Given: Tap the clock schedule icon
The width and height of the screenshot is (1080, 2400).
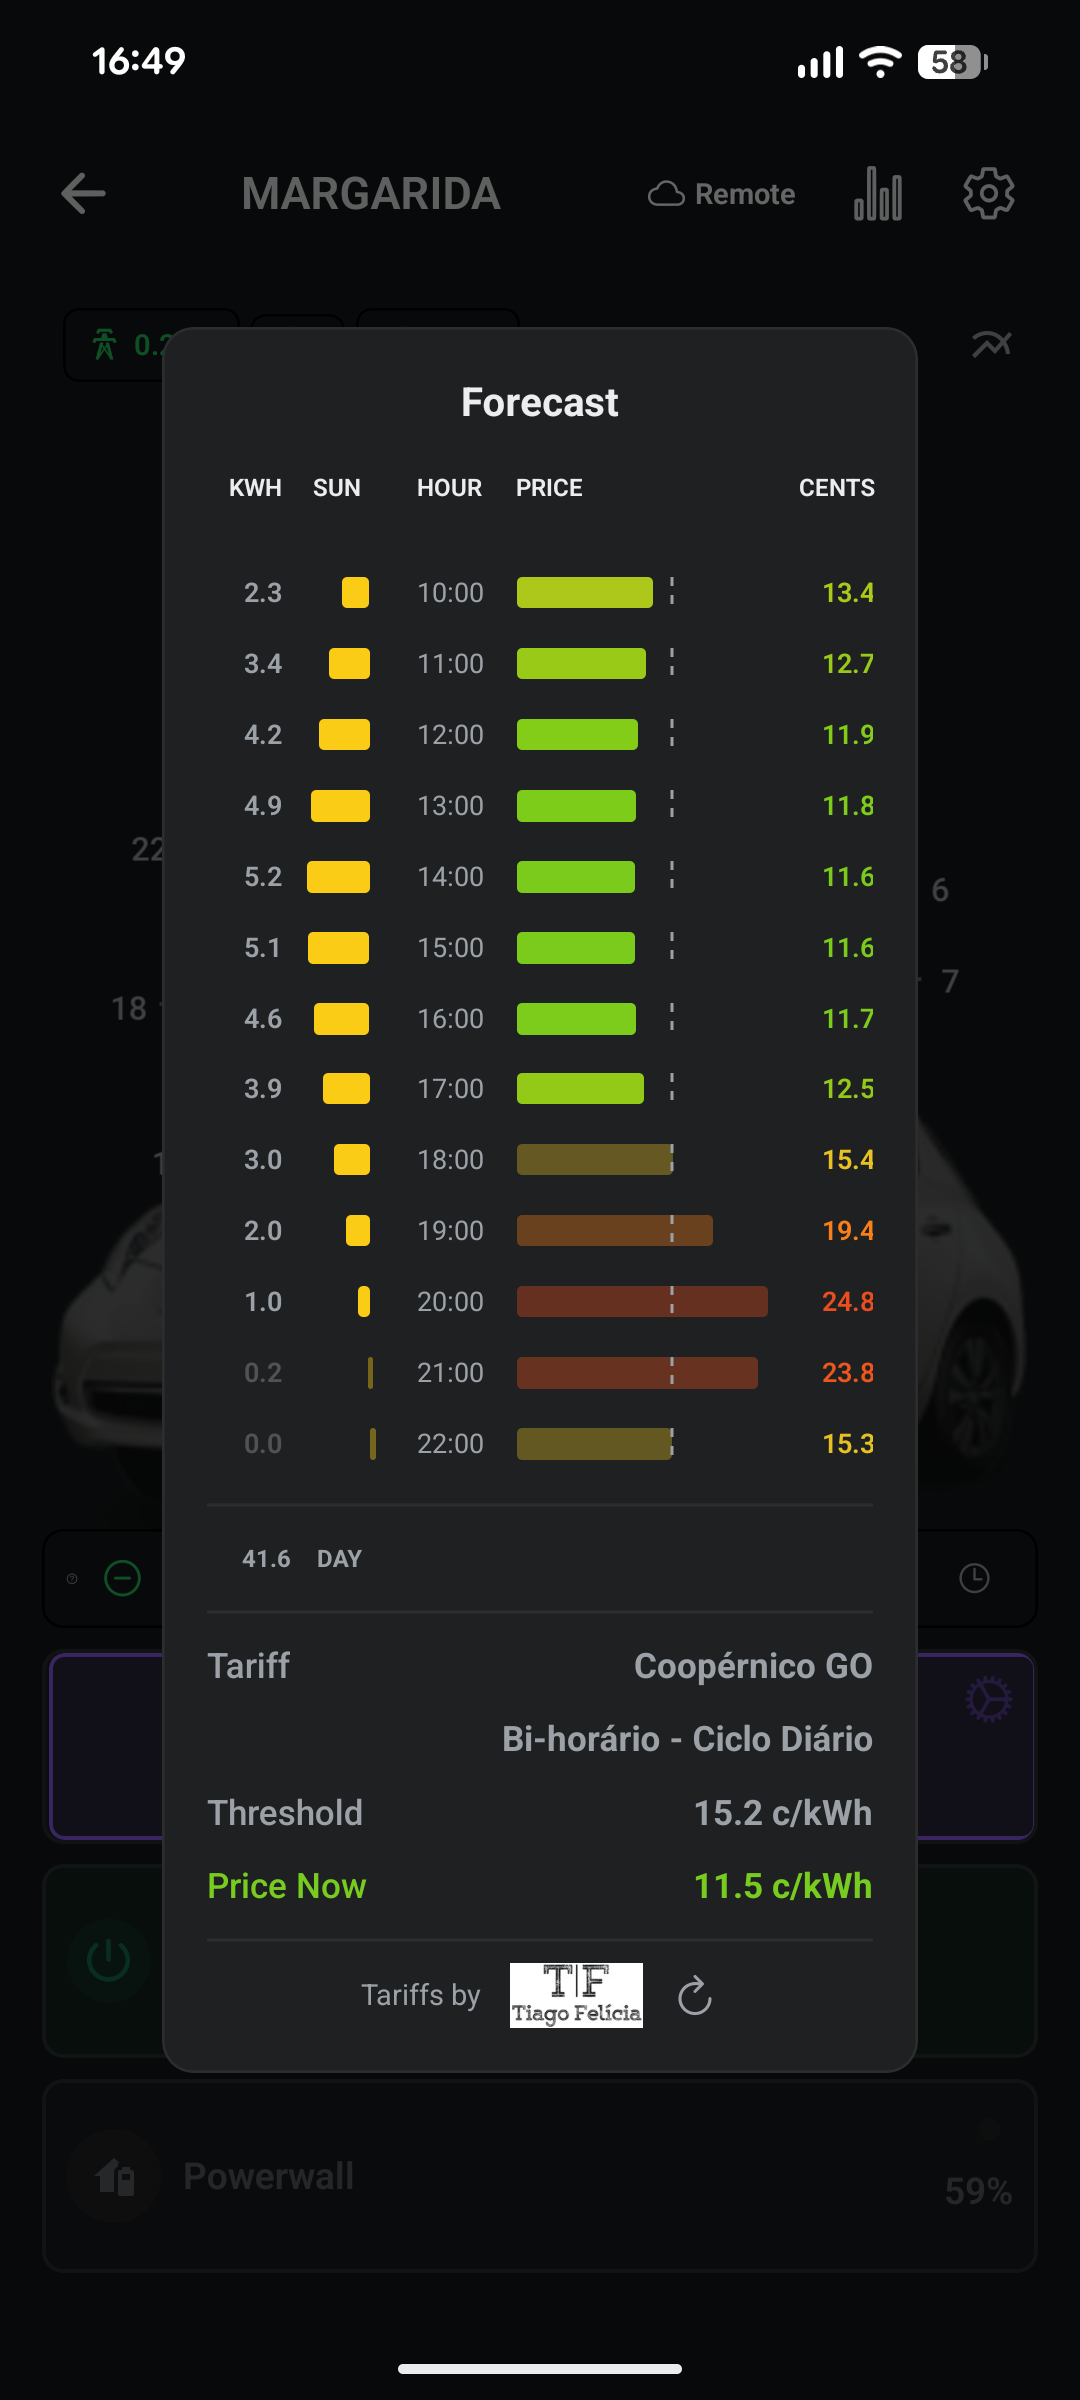Looking at the screenshot, I should tap(974, 1578).
